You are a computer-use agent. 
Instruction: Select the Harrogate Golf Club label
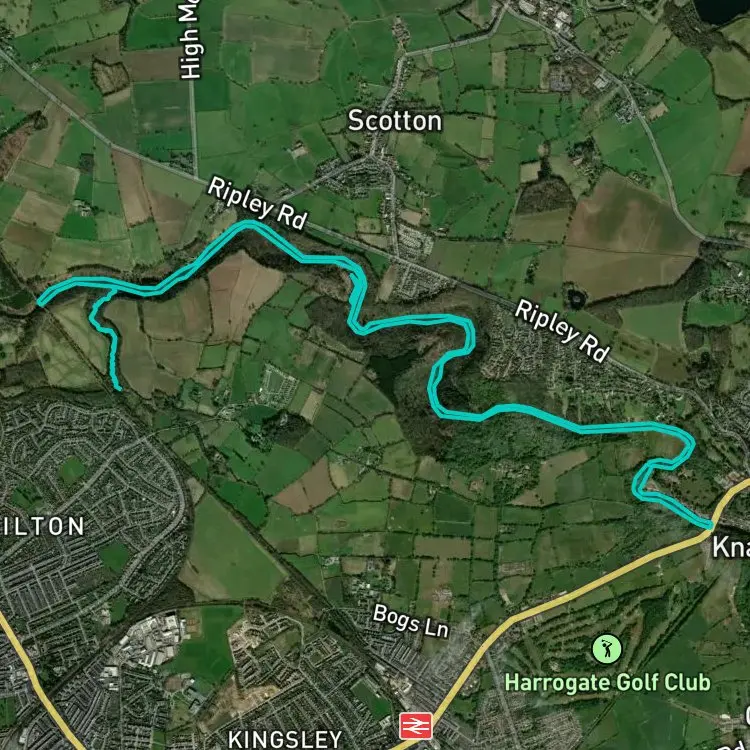click(x=607, y=683)
